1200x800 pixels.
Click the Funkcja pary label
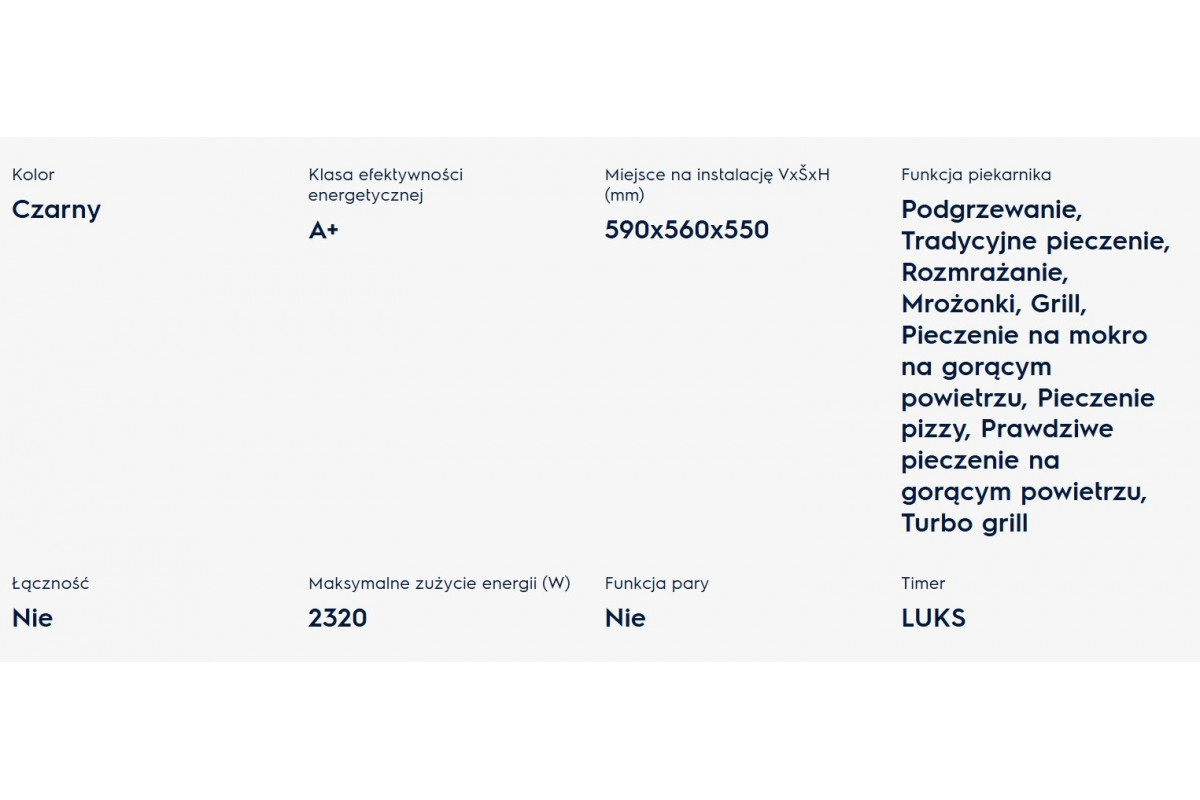[656, 584]
